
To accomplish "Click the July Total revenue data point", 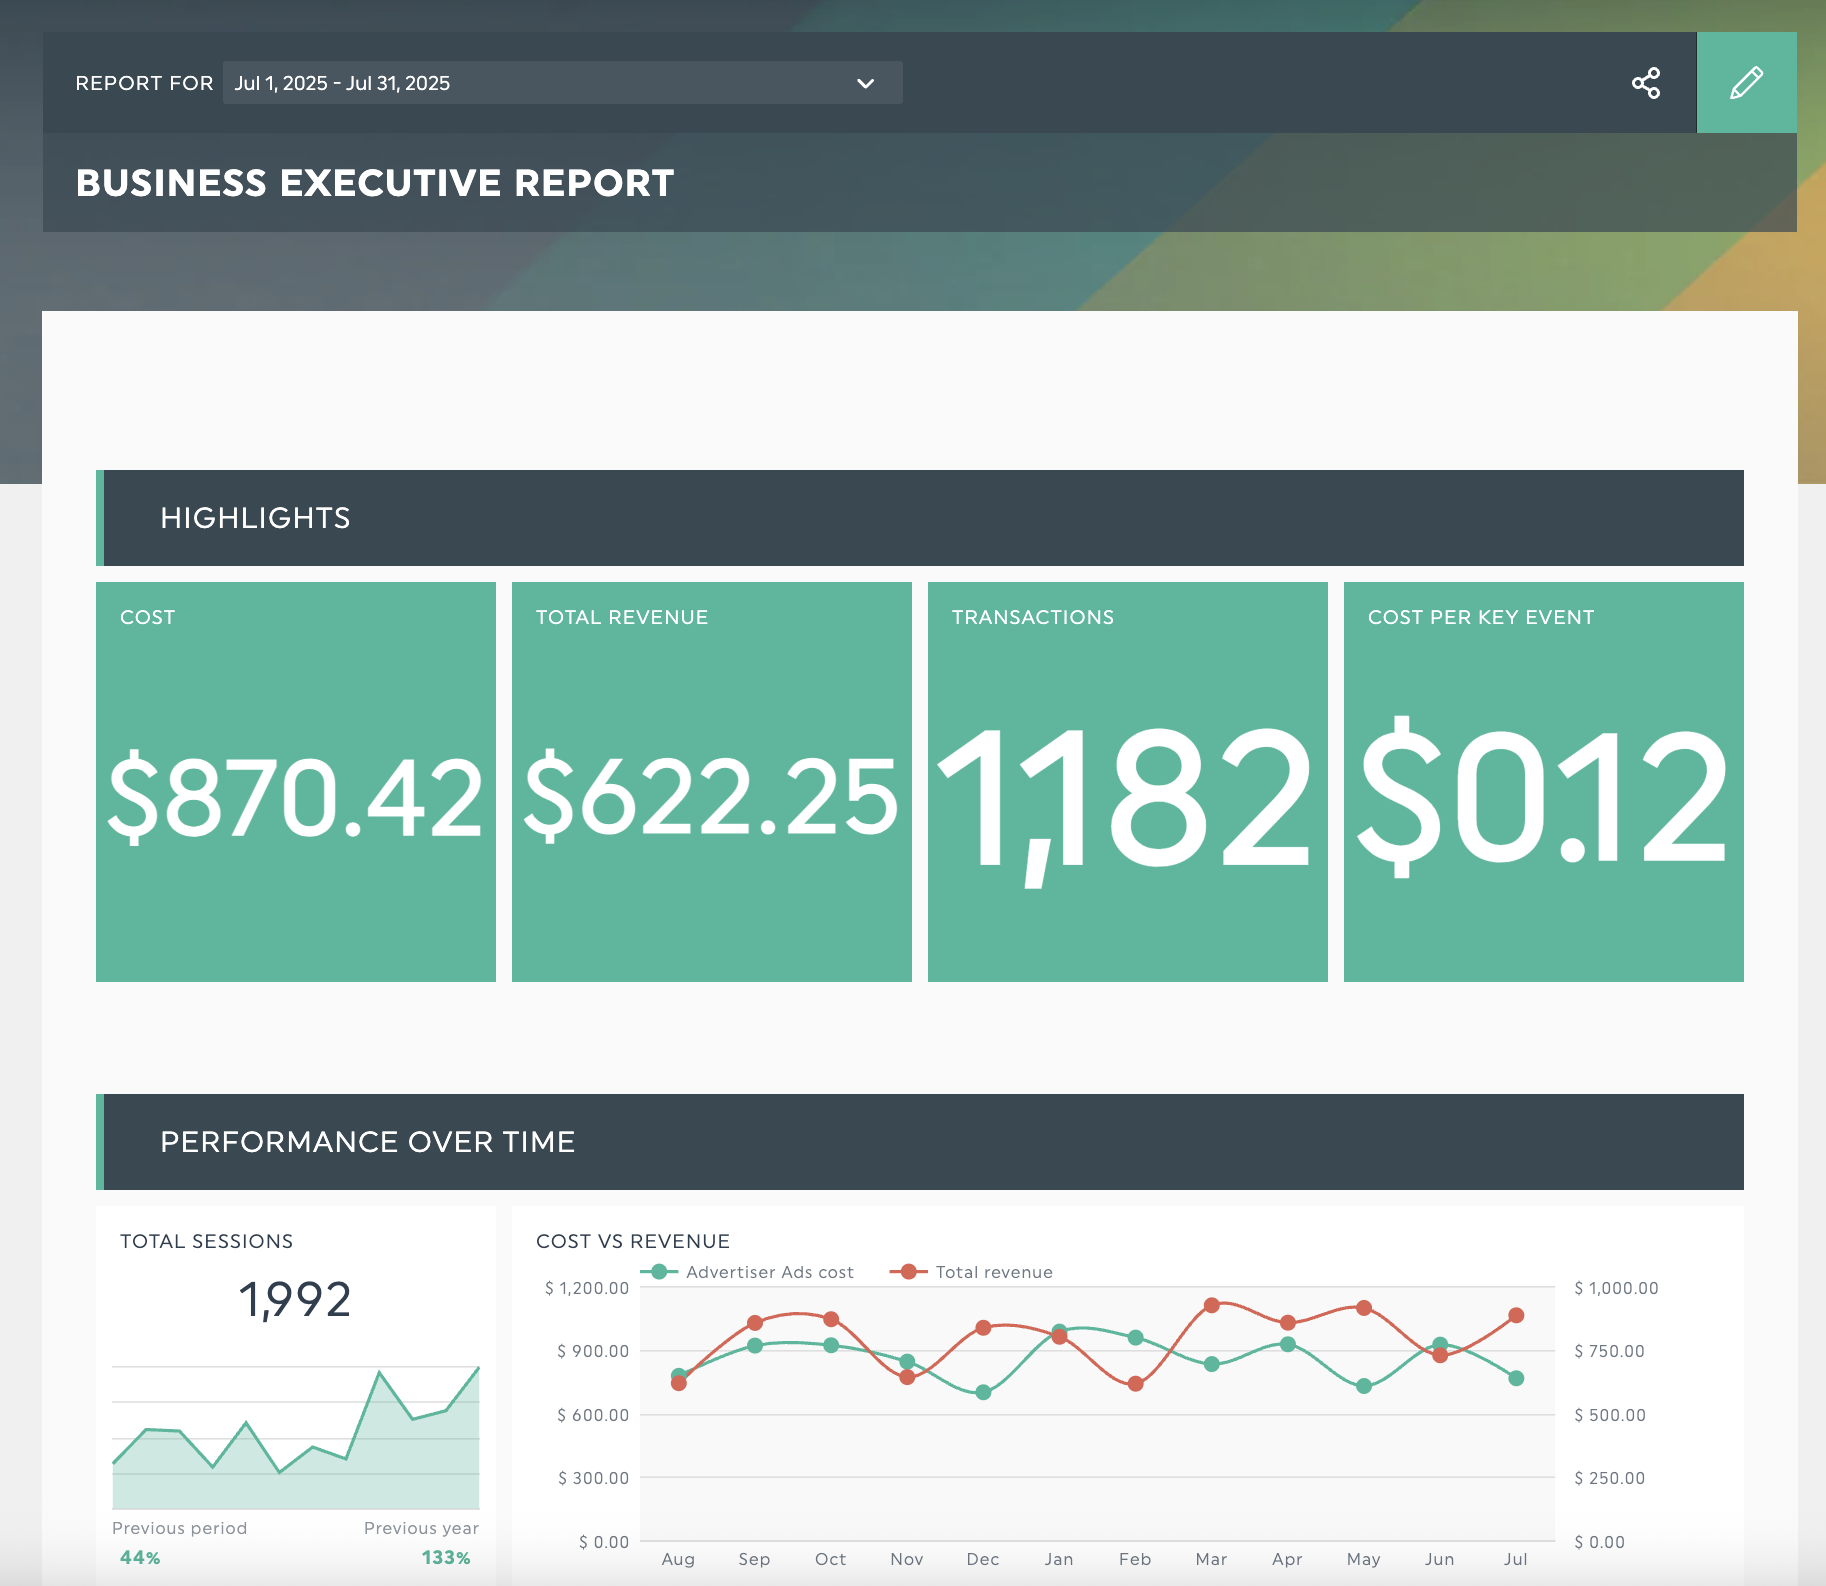I will click(x=1516, y=1315).
